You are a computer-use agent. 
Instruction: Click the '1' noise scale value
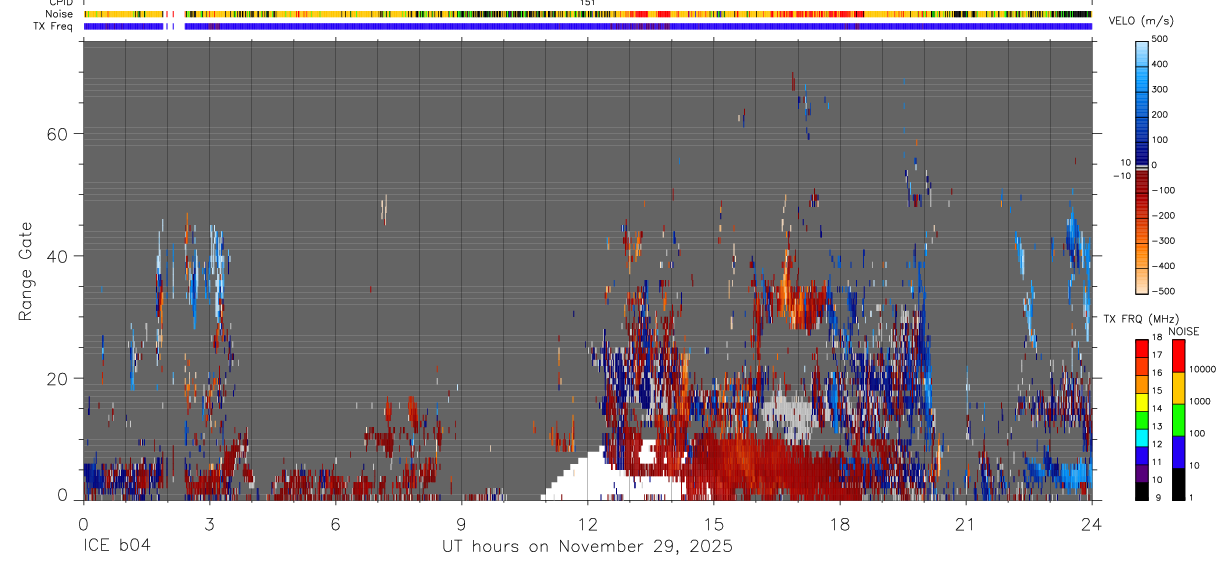click(1191, 497)
